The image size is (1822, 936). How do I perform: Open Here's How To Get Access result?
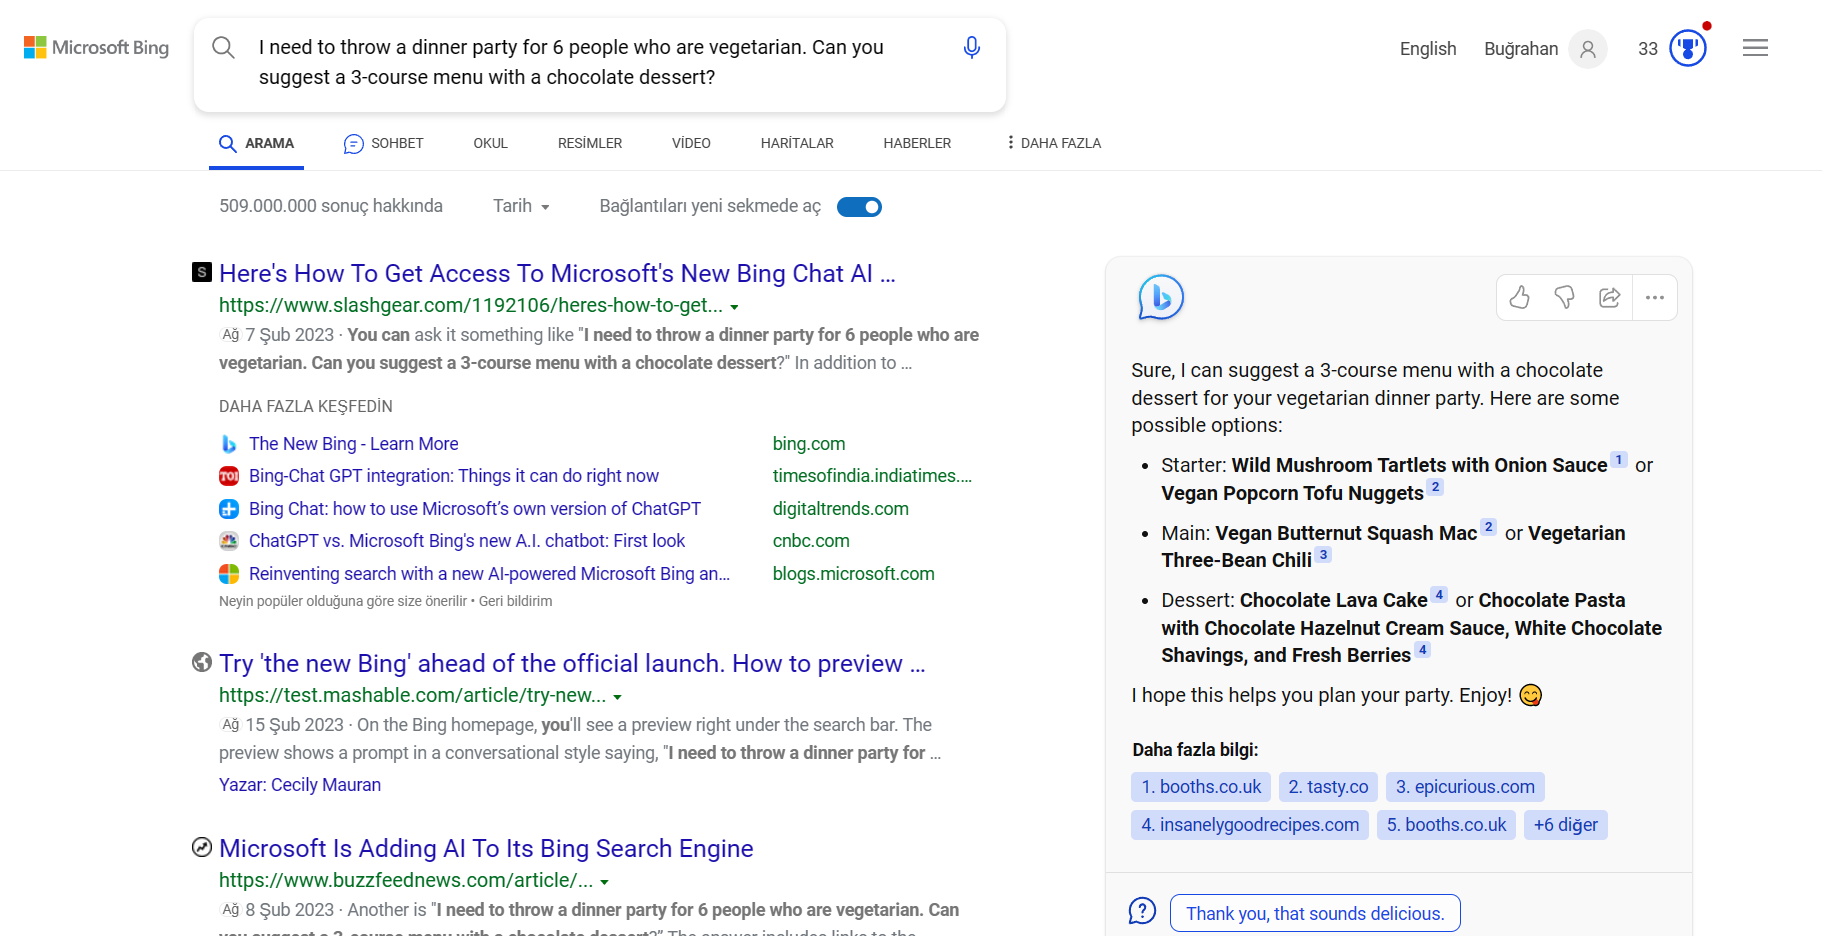point(557,273)
